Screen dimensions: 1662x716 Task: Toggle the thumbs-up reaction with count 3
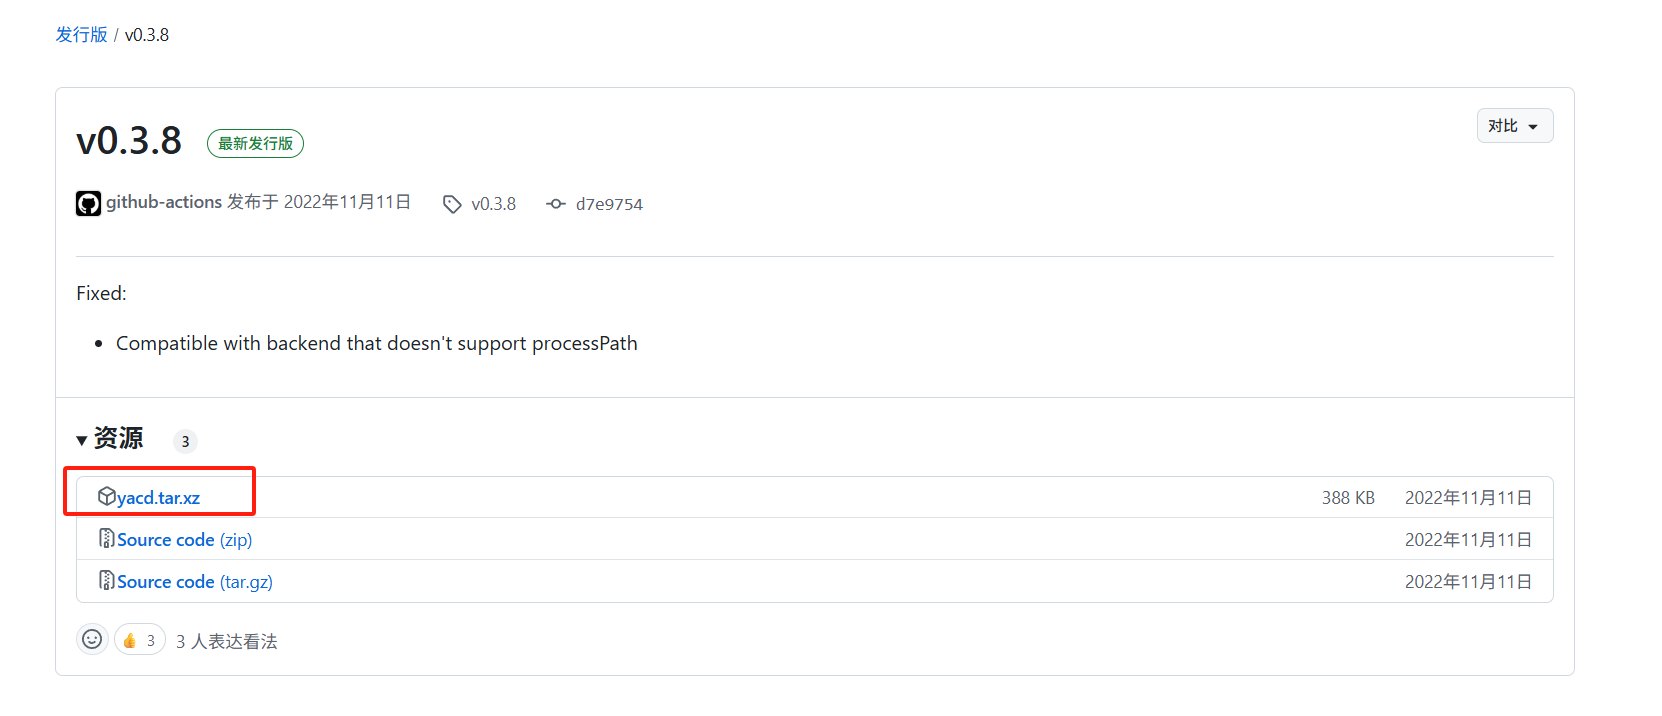point(140,640)
